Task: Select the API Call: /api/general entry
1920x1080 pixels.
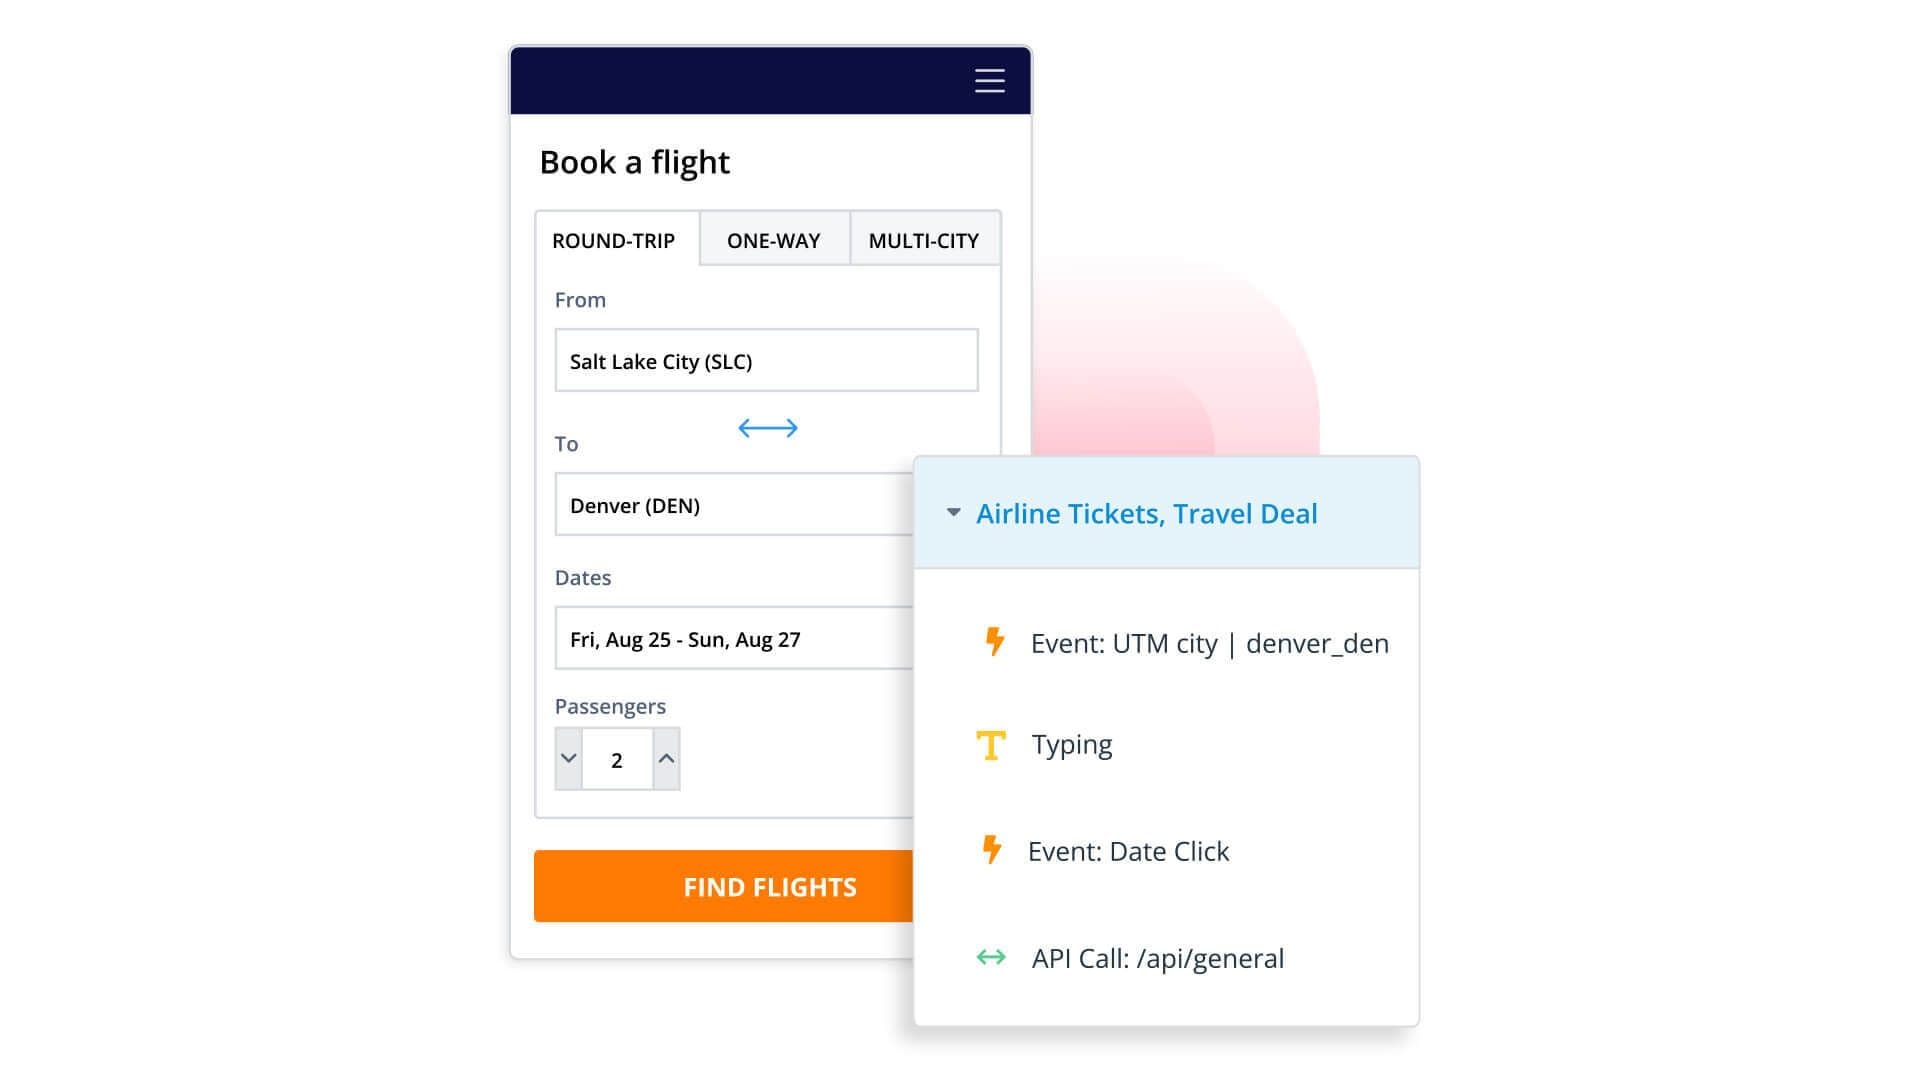Action: tap(1157, 959)
